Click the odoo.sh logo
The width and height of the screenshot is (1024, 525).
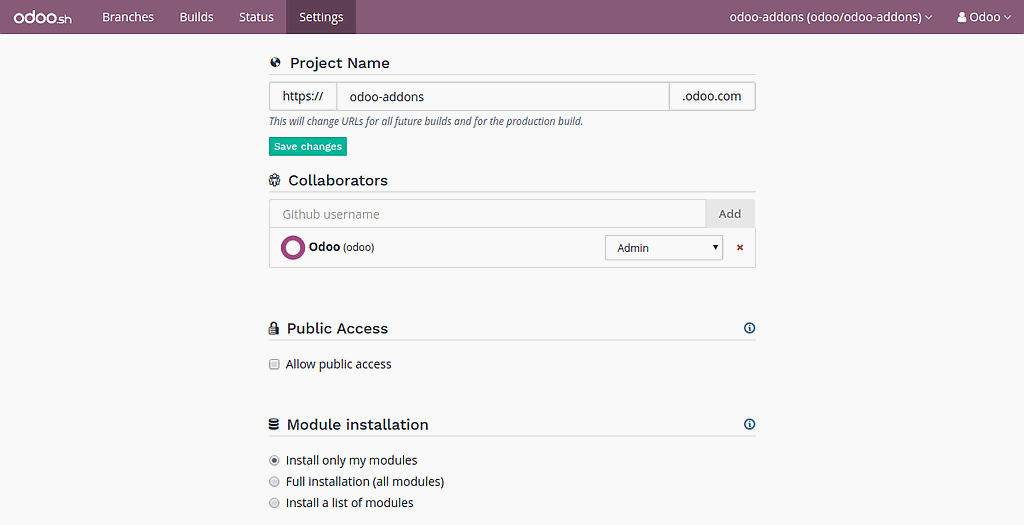[43, 17]
